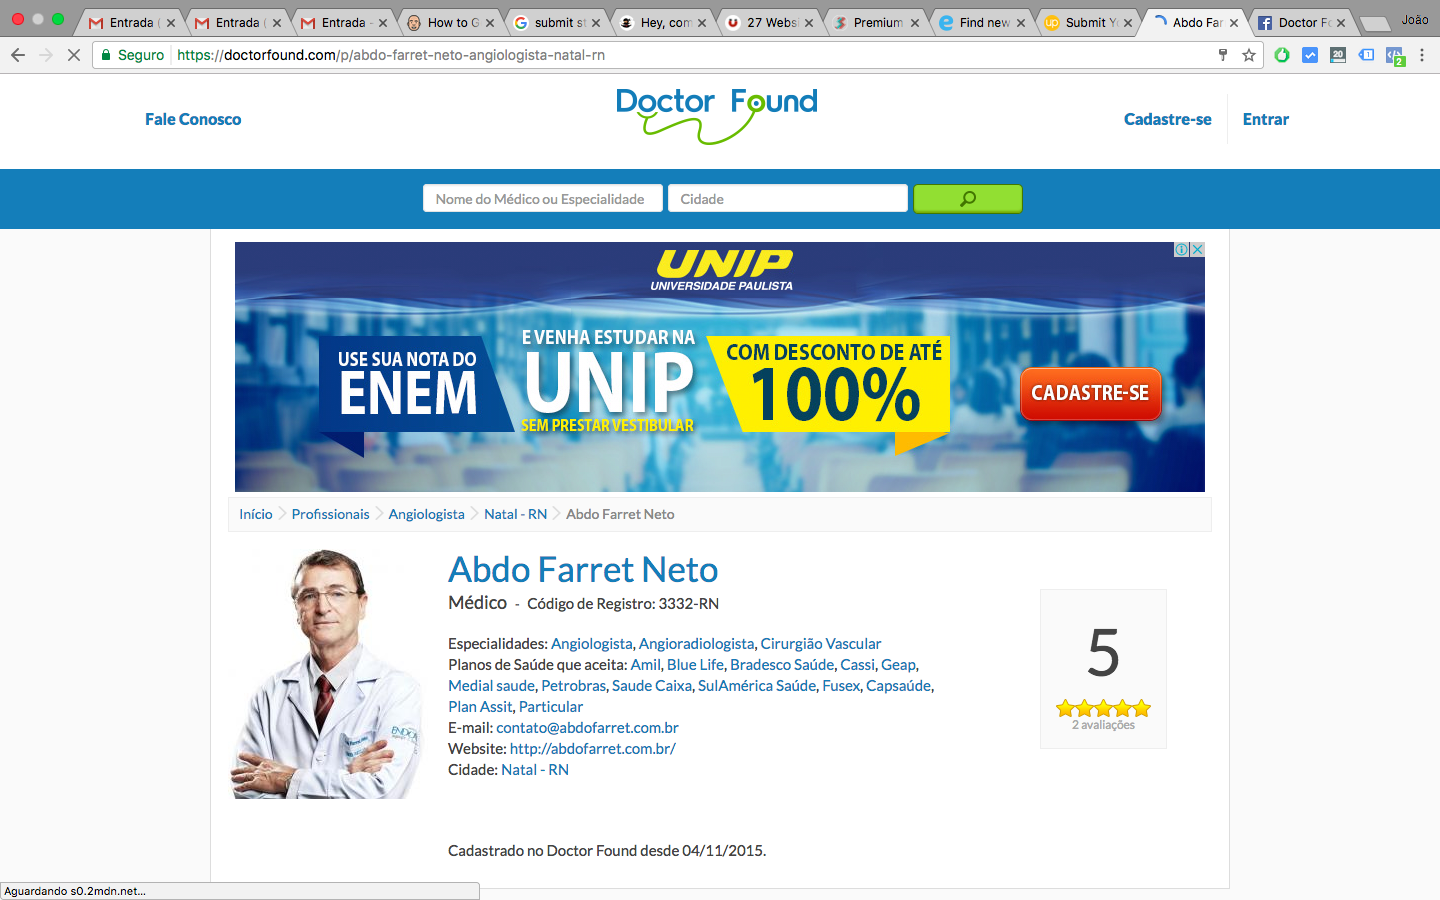Viewport: 1440px width, 900px height.
Task: Click the red CADASTRE-SE ad button
Action: click(x=1090, y=393)
